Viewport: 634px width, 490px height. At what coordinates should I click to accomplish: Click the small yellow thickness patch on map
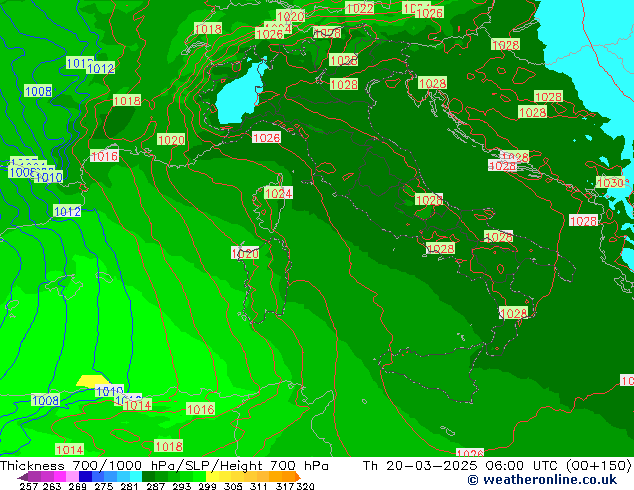(x=92, y=380)
